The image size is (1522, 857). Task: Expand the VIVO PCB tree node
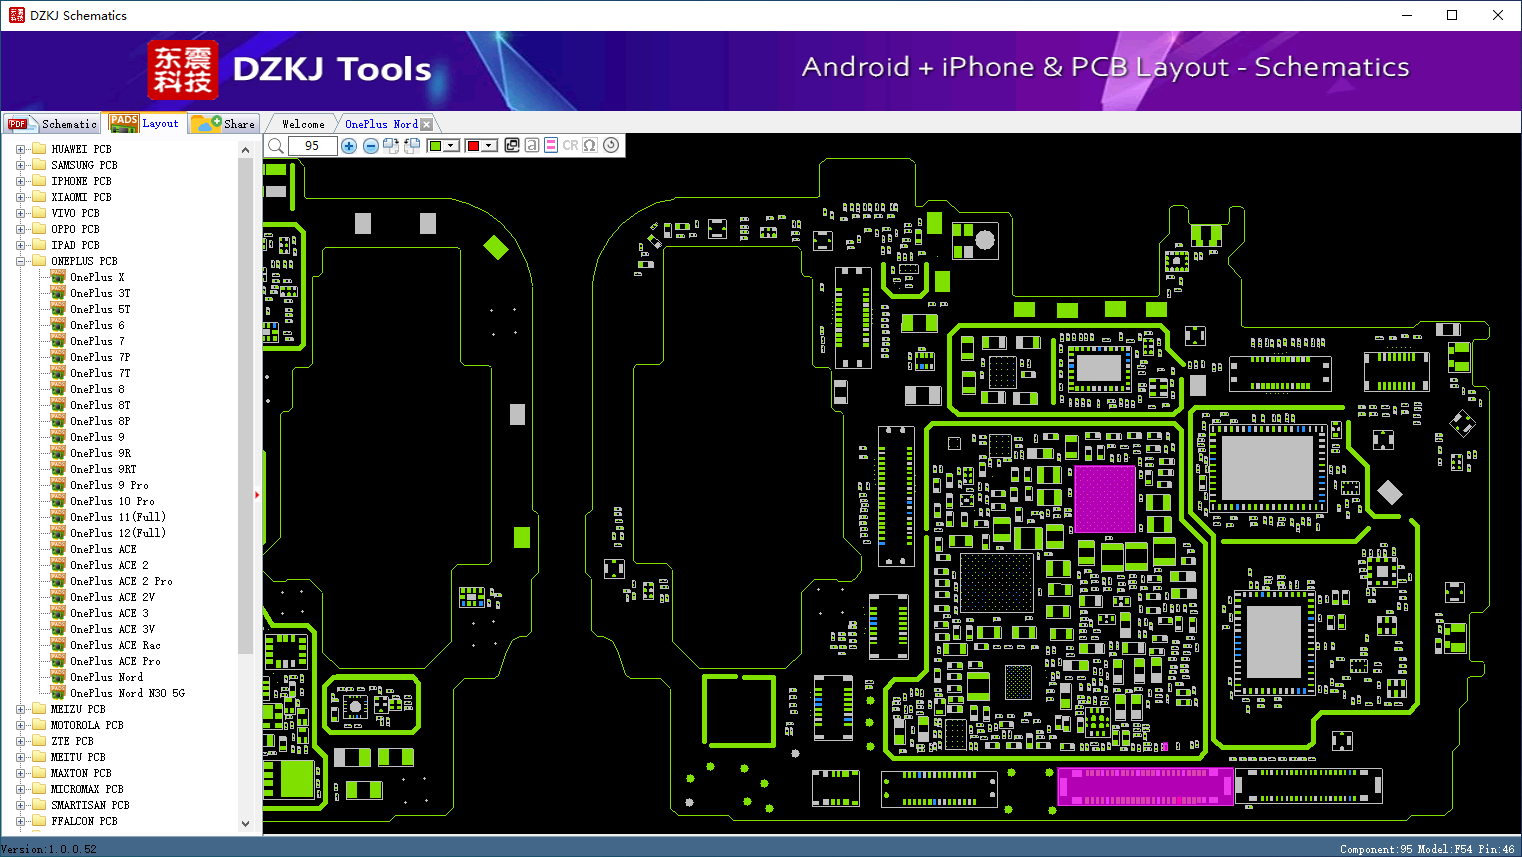tap(20, 213)
